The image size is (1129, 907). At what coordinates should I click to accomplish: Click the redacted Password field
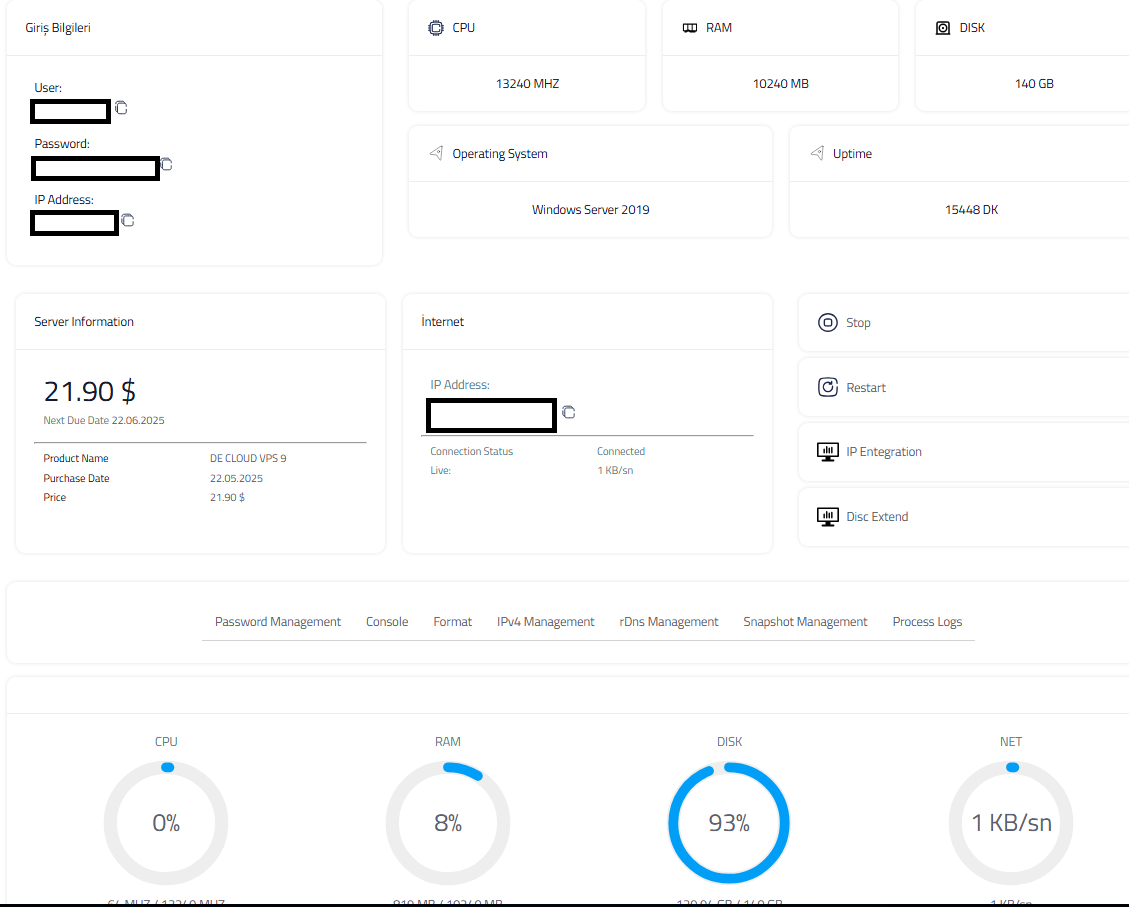[x=95, y=168]
